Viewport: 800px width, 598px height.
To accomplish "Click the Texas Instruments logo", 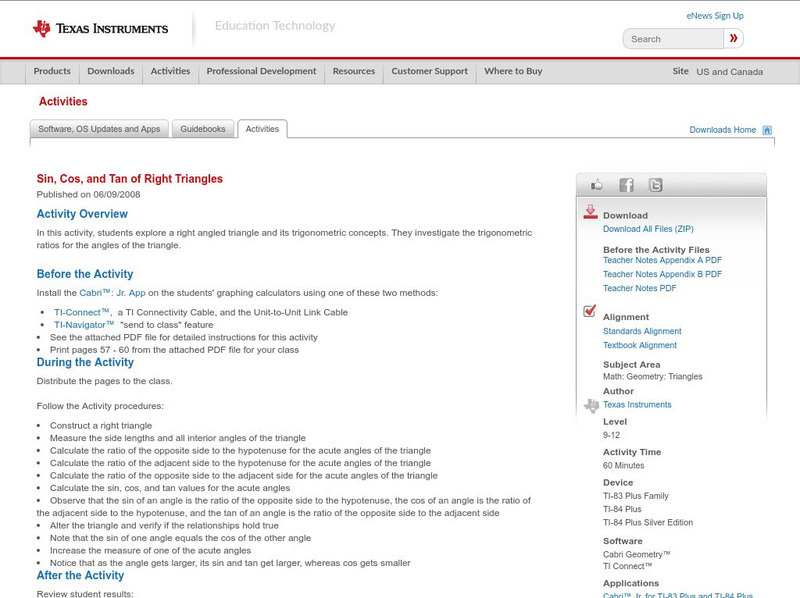I will click(100, 28).
